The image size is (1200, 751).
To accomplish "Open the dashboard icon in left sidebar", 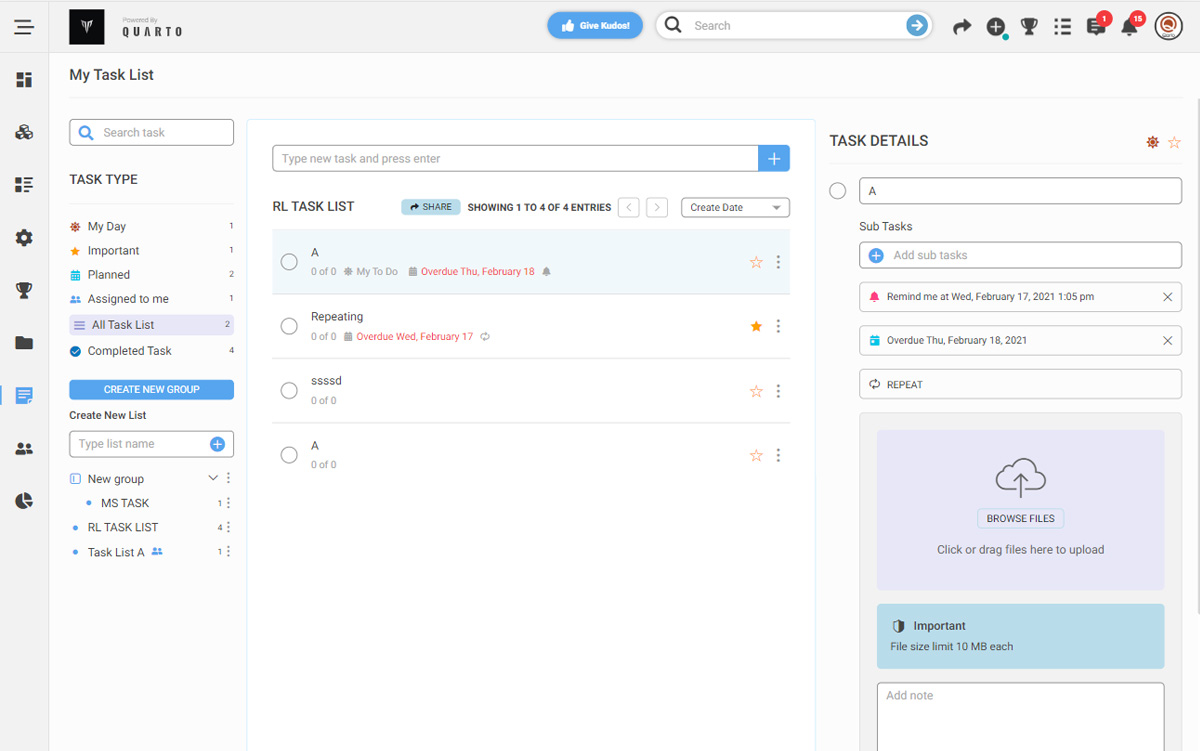I will [x=24, y=80].
